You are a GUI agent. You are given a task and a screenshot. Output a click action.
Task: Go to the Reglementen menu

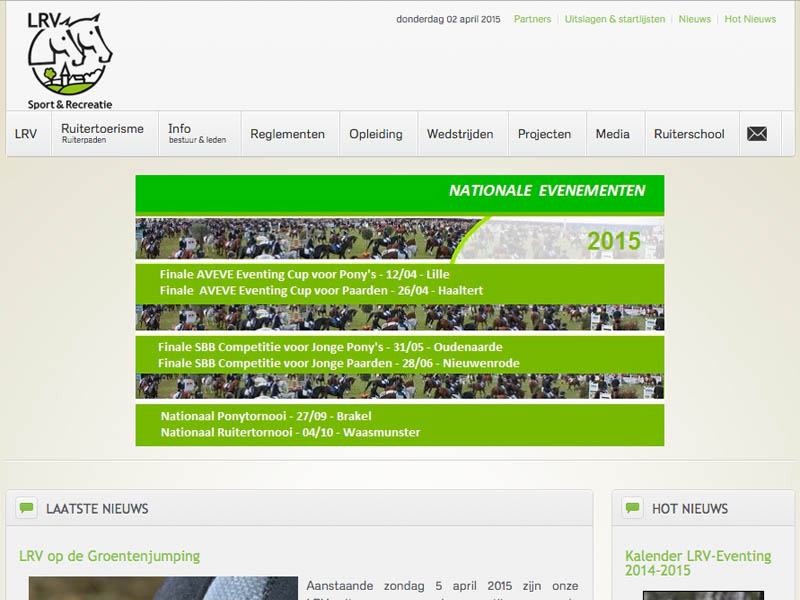click(x=288, y=134)
